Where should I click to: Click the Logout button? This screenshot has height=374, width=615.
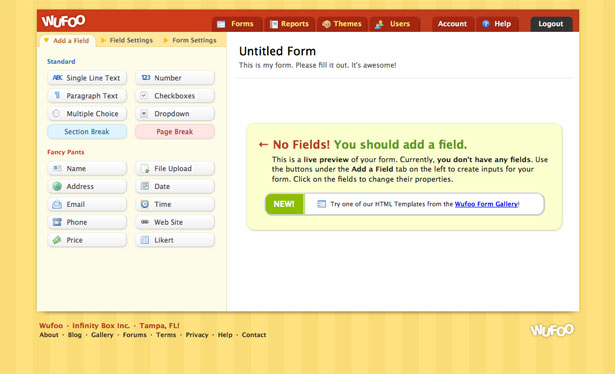coord(551,24)
